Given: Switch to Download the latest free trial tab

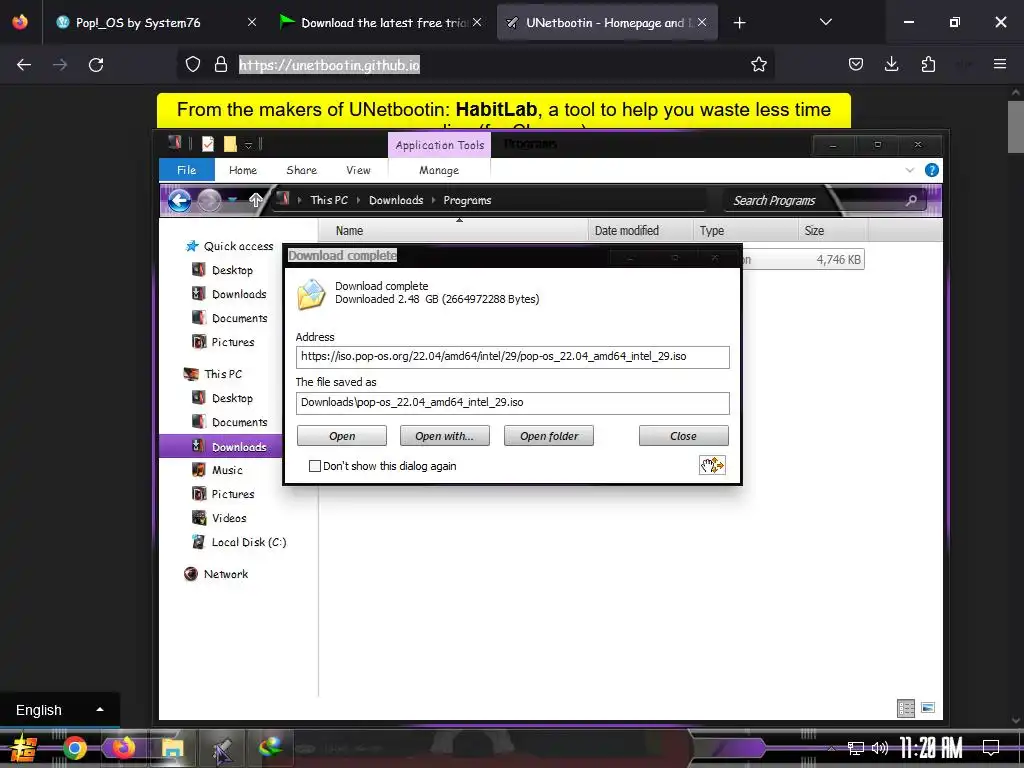Looking at the screenshot, I should click(x=381, y=22).
